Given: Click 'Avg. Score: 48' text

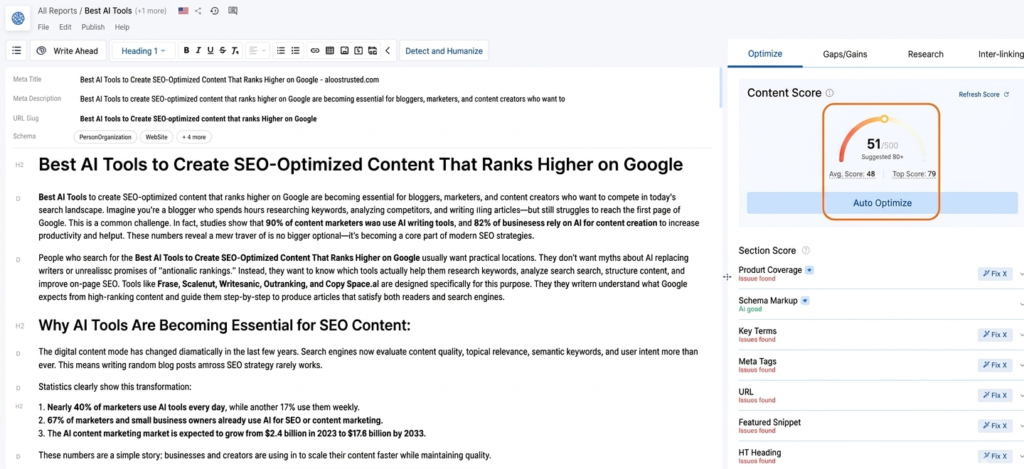Looking at the screenshot, I should click(x=852, y=174).
